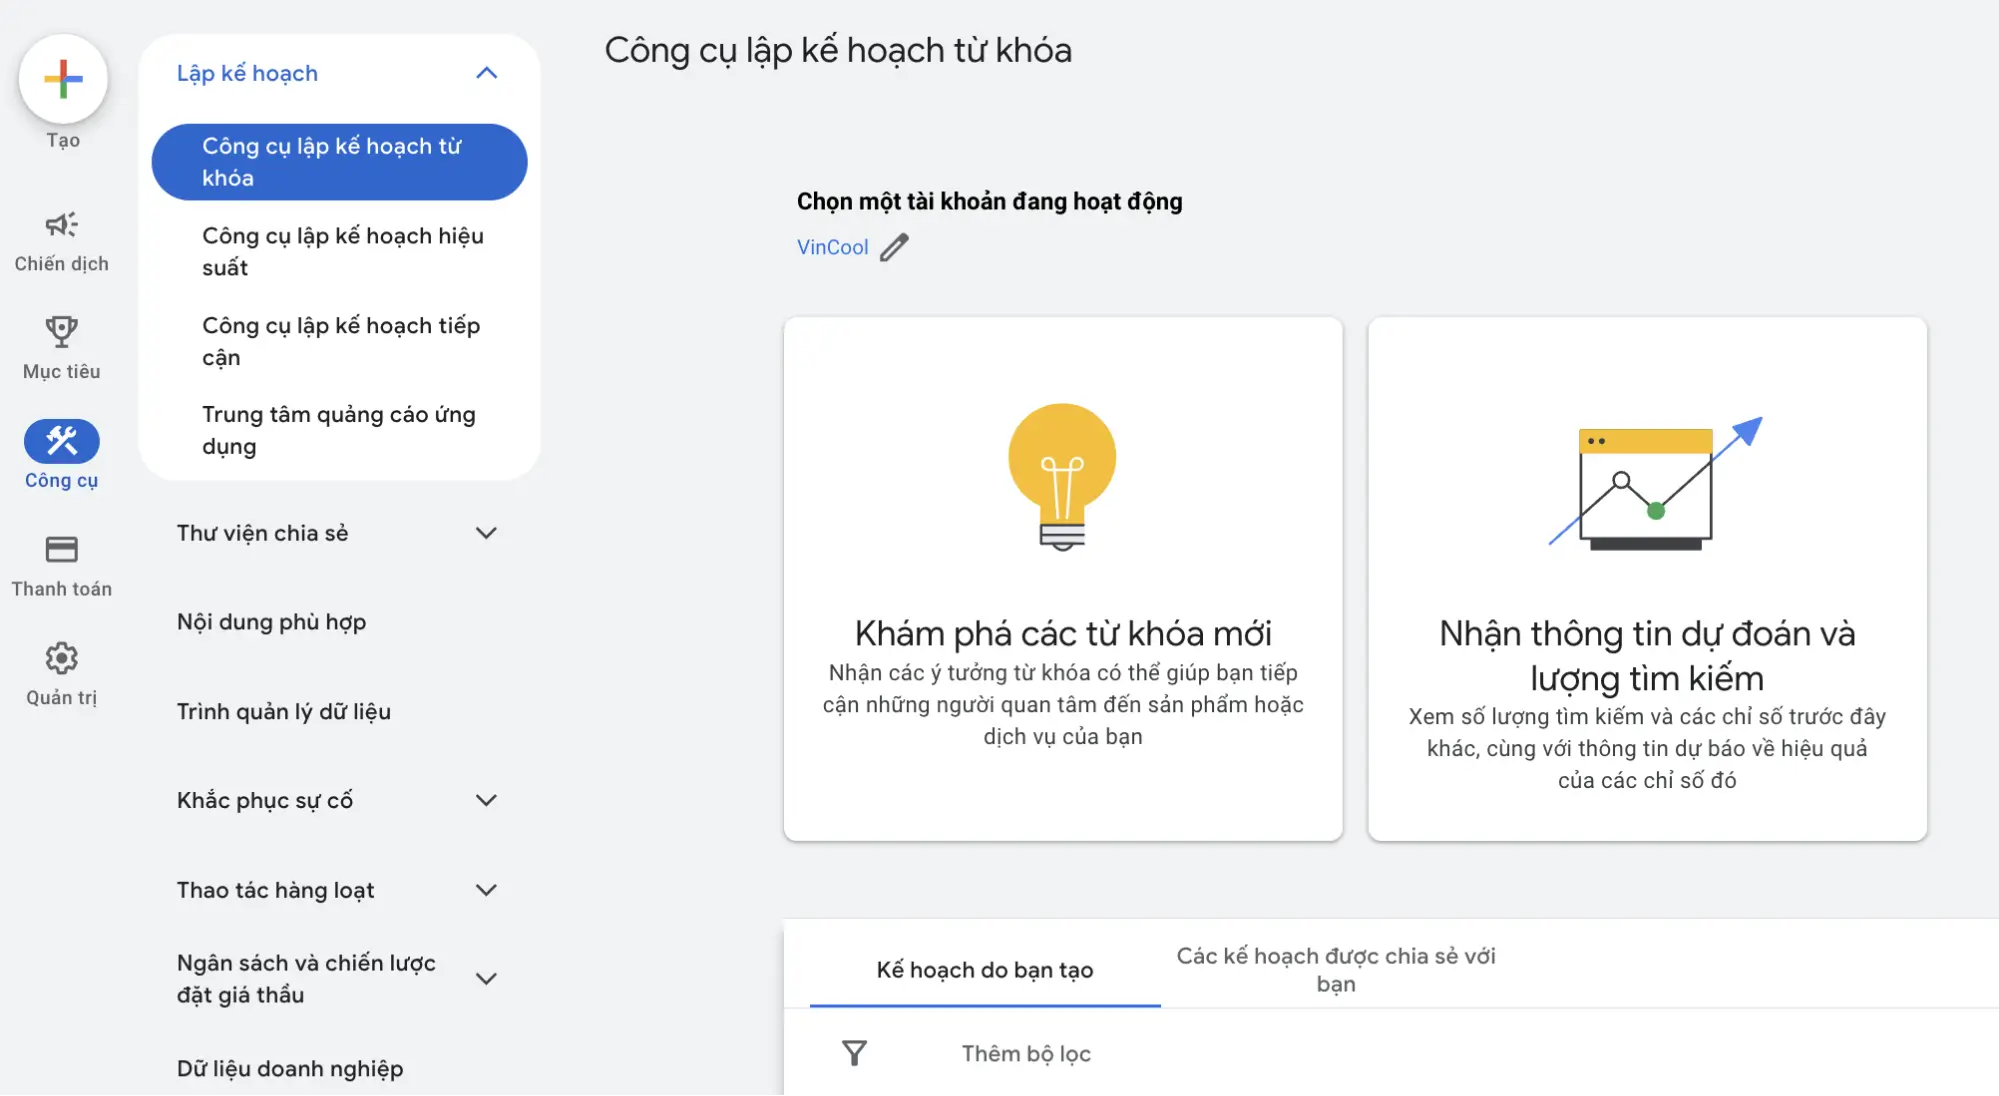Open the Thanh toán card icon
This screenshot has width=1999, height=1096.
click(62, 549)
